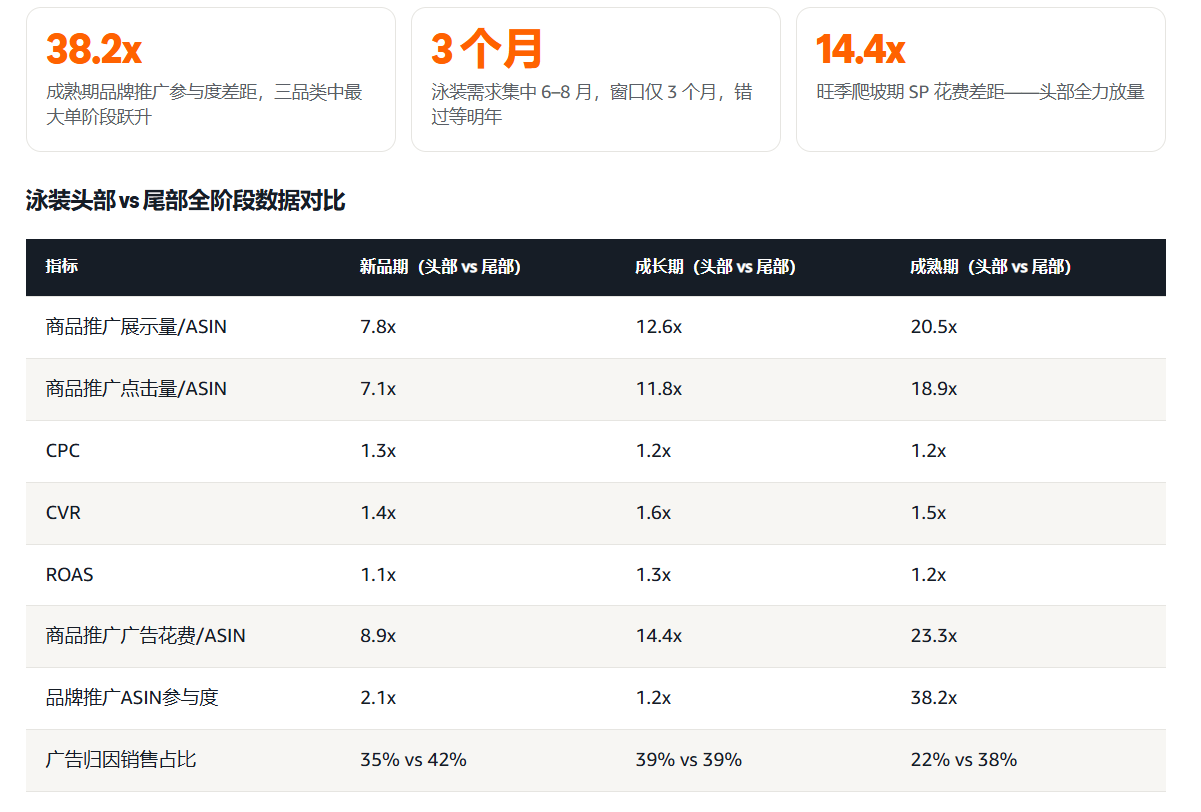The height and width of the screenshot is (812, 1201).
Task: Click the 35% vs 42% cell
Action: tap(413, 760)
